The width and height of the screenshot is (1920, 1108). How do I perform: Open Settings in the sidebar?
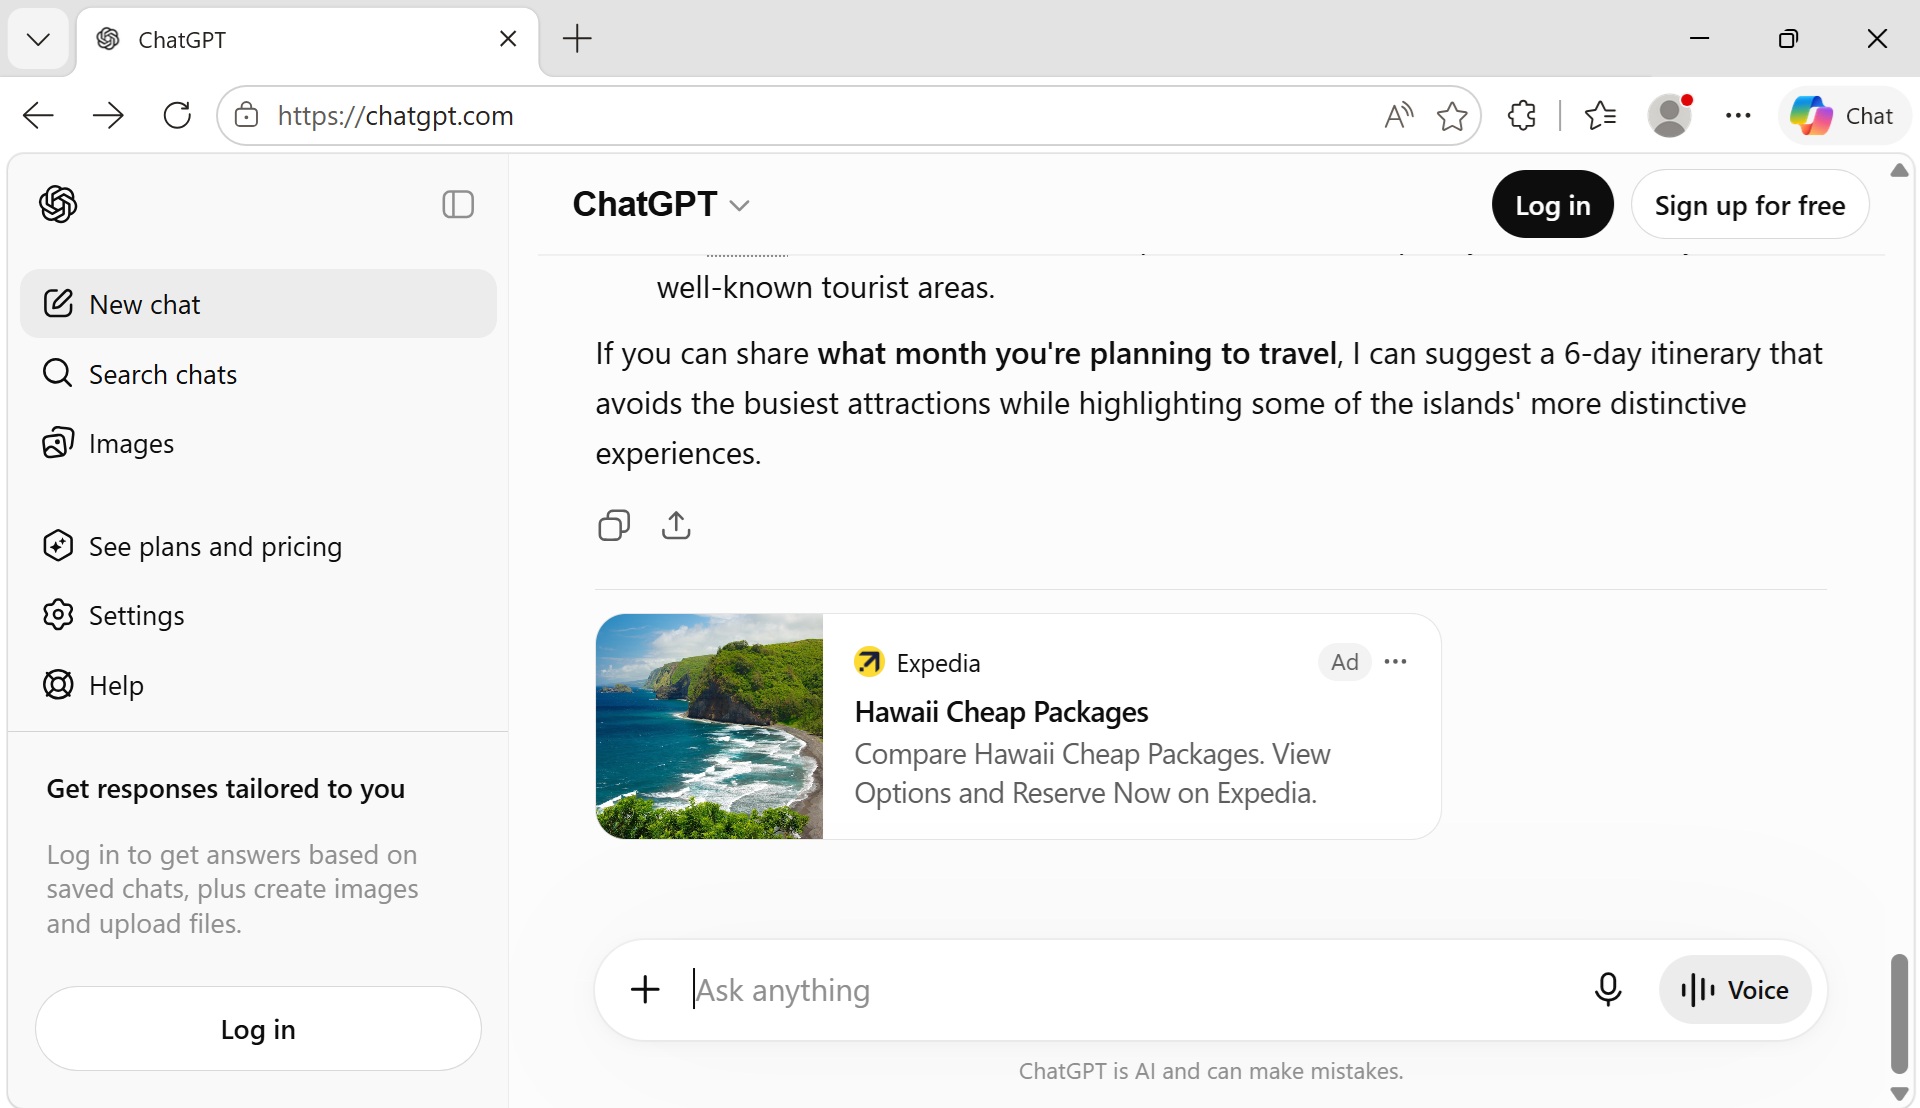click(x=258, y=615)
